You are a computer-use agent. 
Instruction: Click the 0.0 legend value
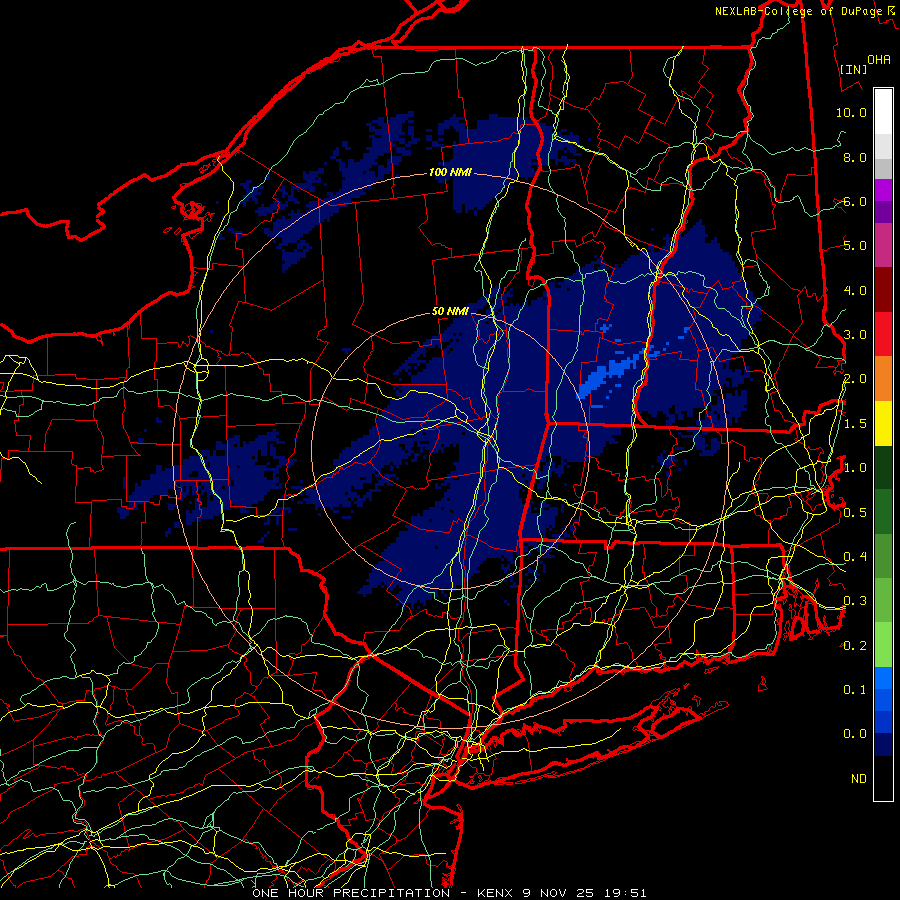855,734
